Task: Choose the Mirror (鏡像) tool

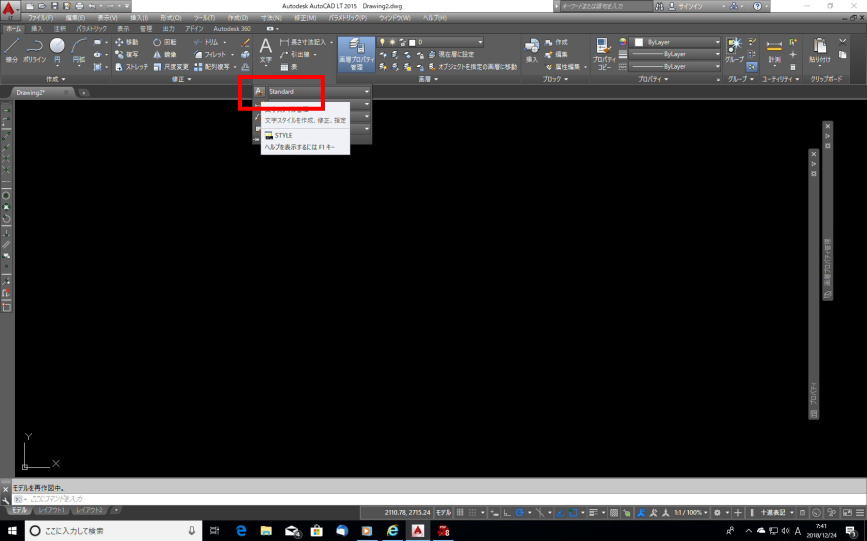Action: (165, 54)
